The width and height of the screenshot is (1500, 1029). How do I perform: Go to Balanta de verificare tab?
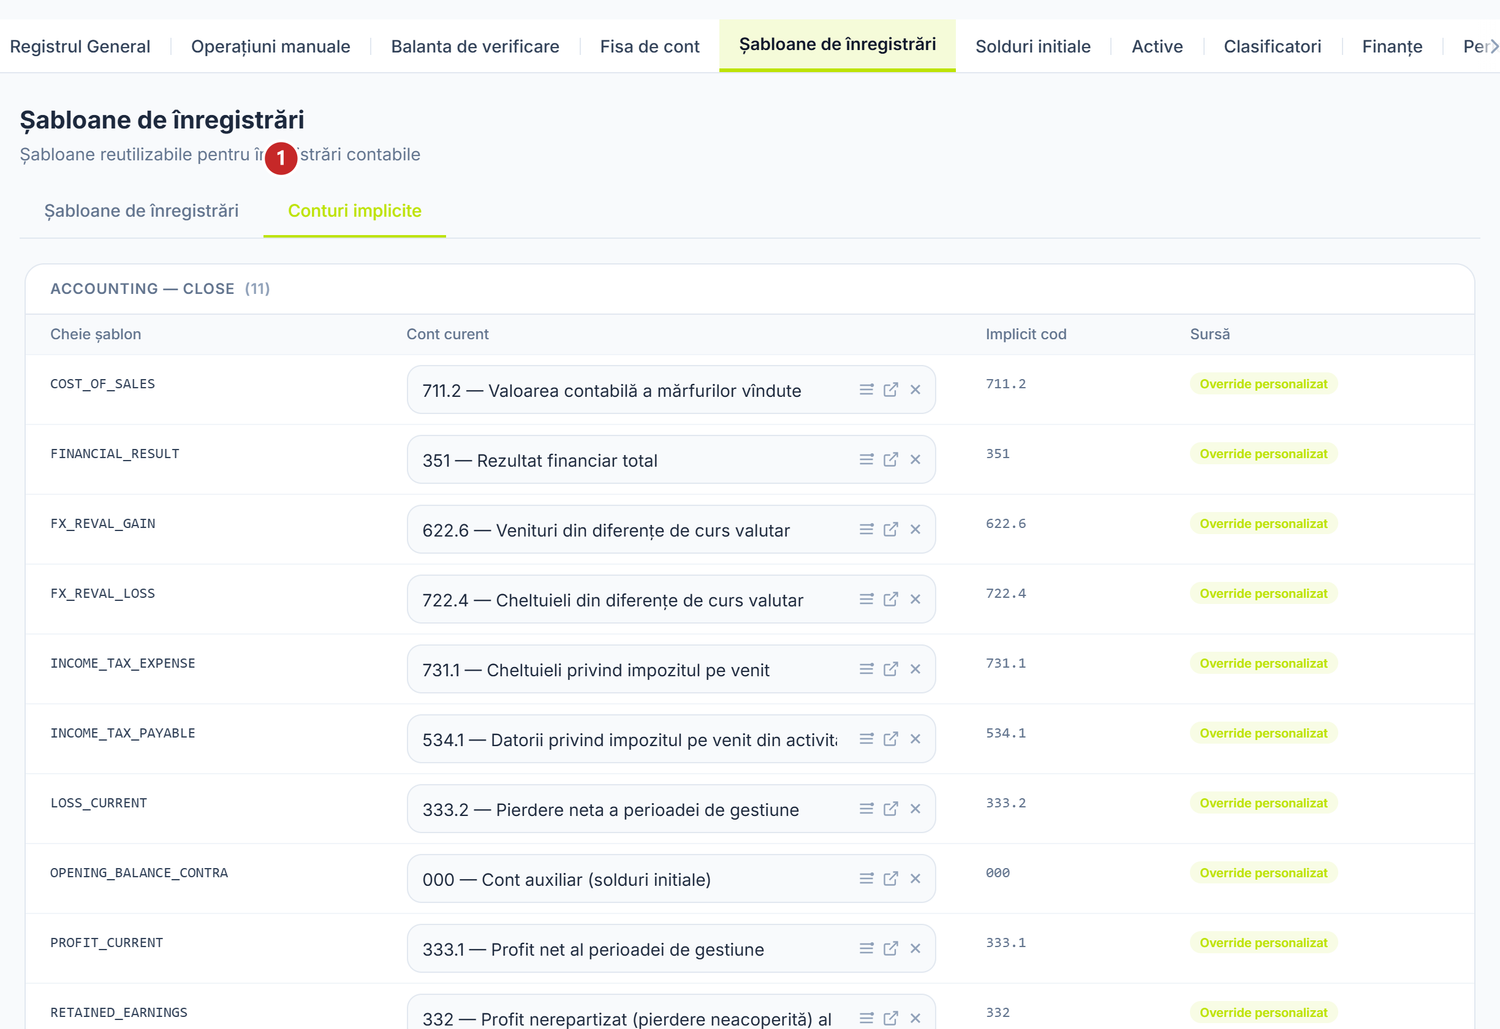pyautogui.click(x=475, y=46)
